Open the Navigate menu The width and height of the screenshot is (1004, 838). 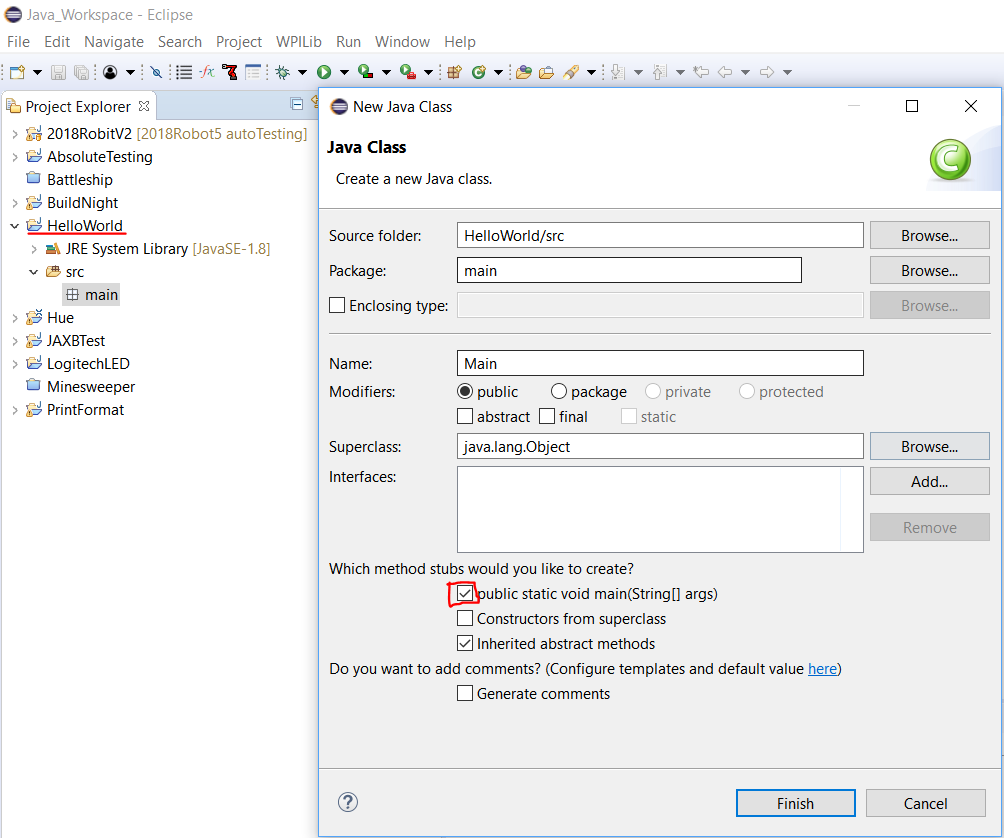[x=114, y=42]
